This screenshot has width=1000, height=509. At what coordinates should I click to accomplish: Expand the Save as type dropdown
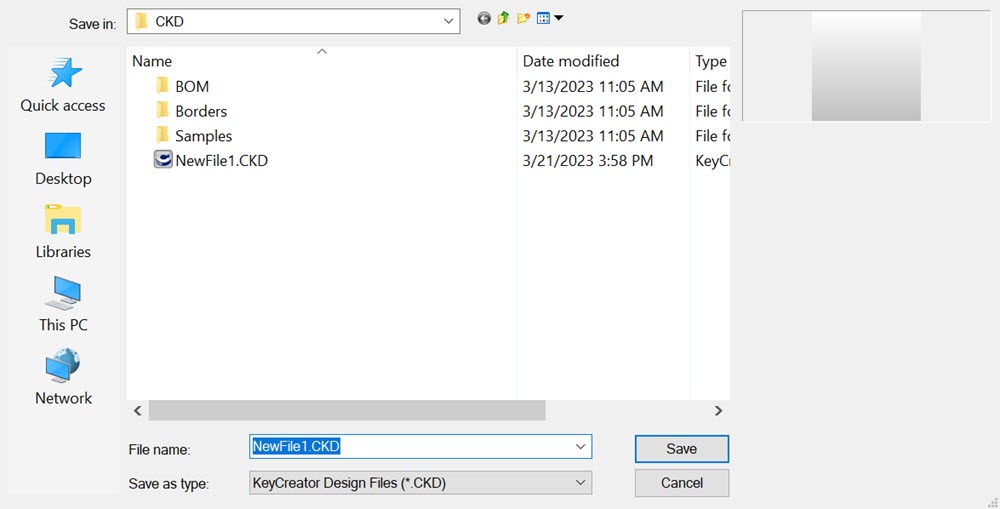point(580,483)
